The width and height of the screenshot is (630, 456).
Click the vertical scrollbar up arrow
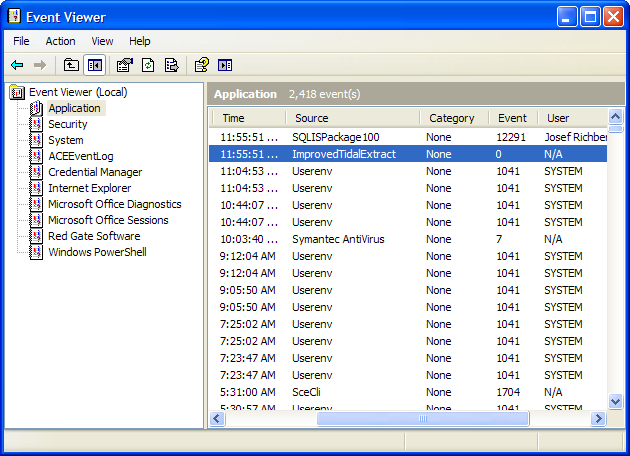[616, 117]
